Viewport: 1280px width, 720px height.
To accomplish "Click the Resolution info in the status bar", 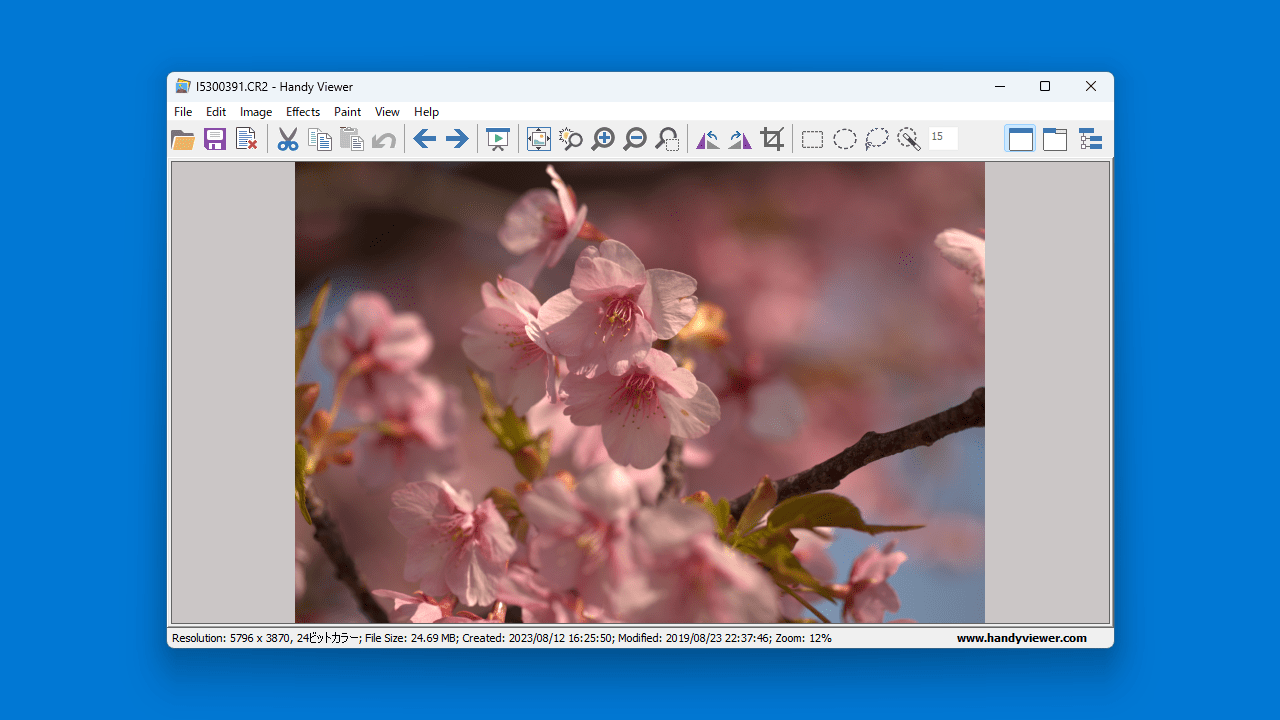I will pyautogui.click(x=266, y=638).
